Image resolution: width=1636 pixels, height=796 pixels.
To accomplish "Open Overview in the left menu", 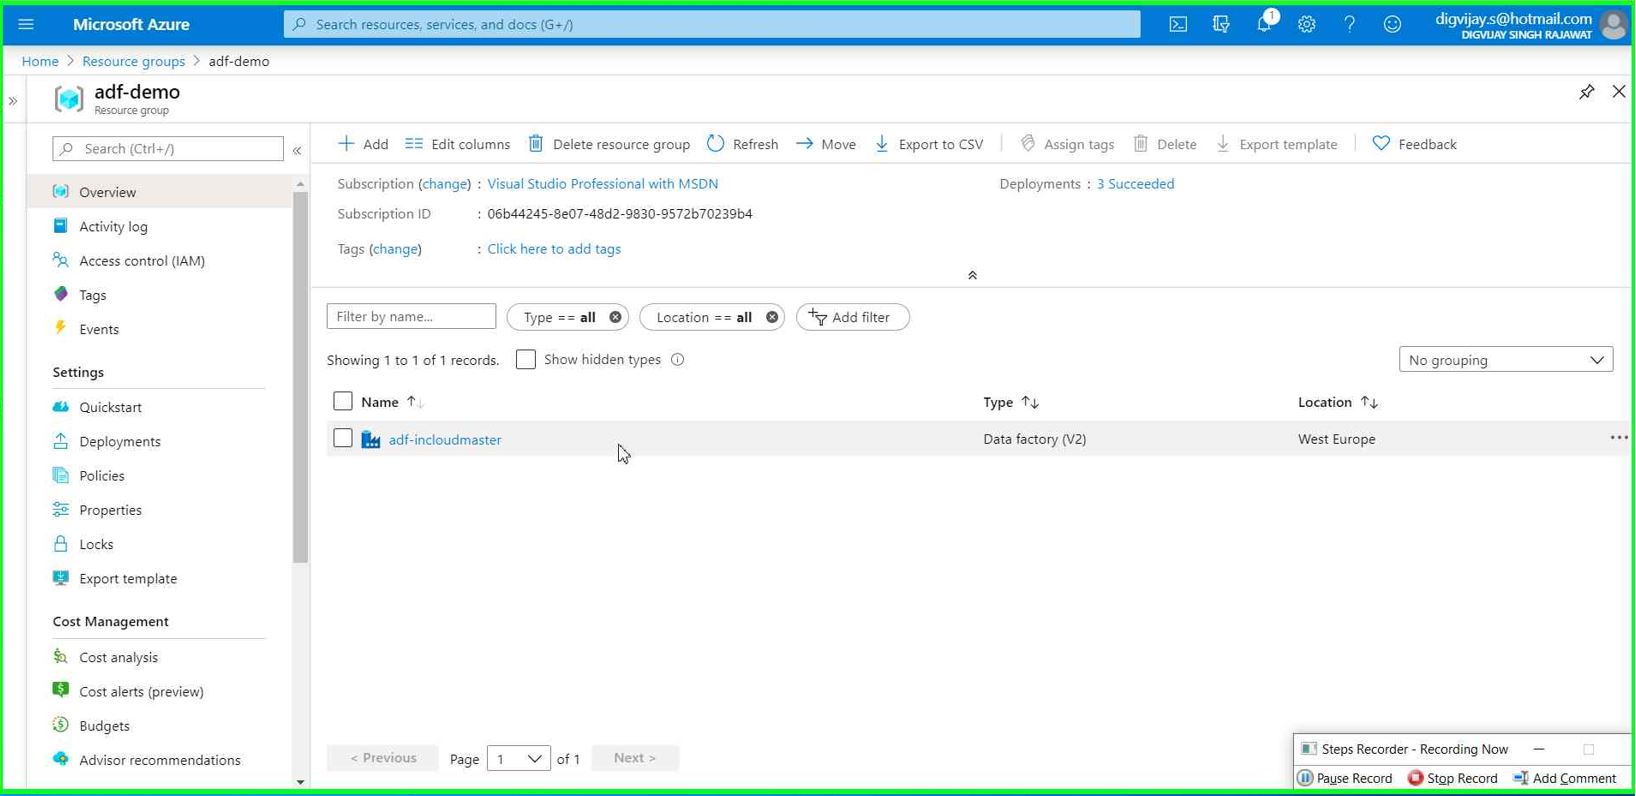I will (x=160, y=192).
